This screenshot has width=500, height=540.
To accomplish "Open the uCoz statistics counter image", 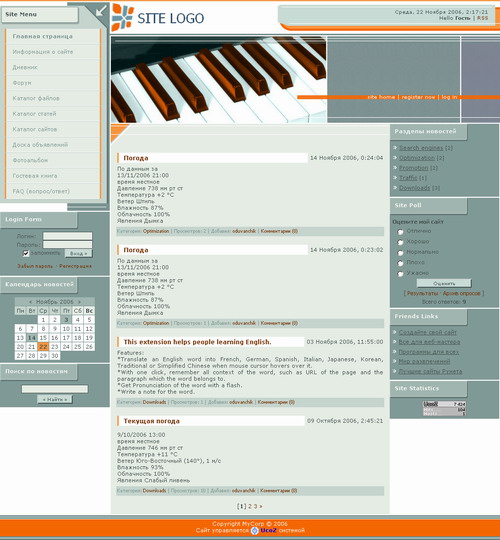I will coord(444,408).
